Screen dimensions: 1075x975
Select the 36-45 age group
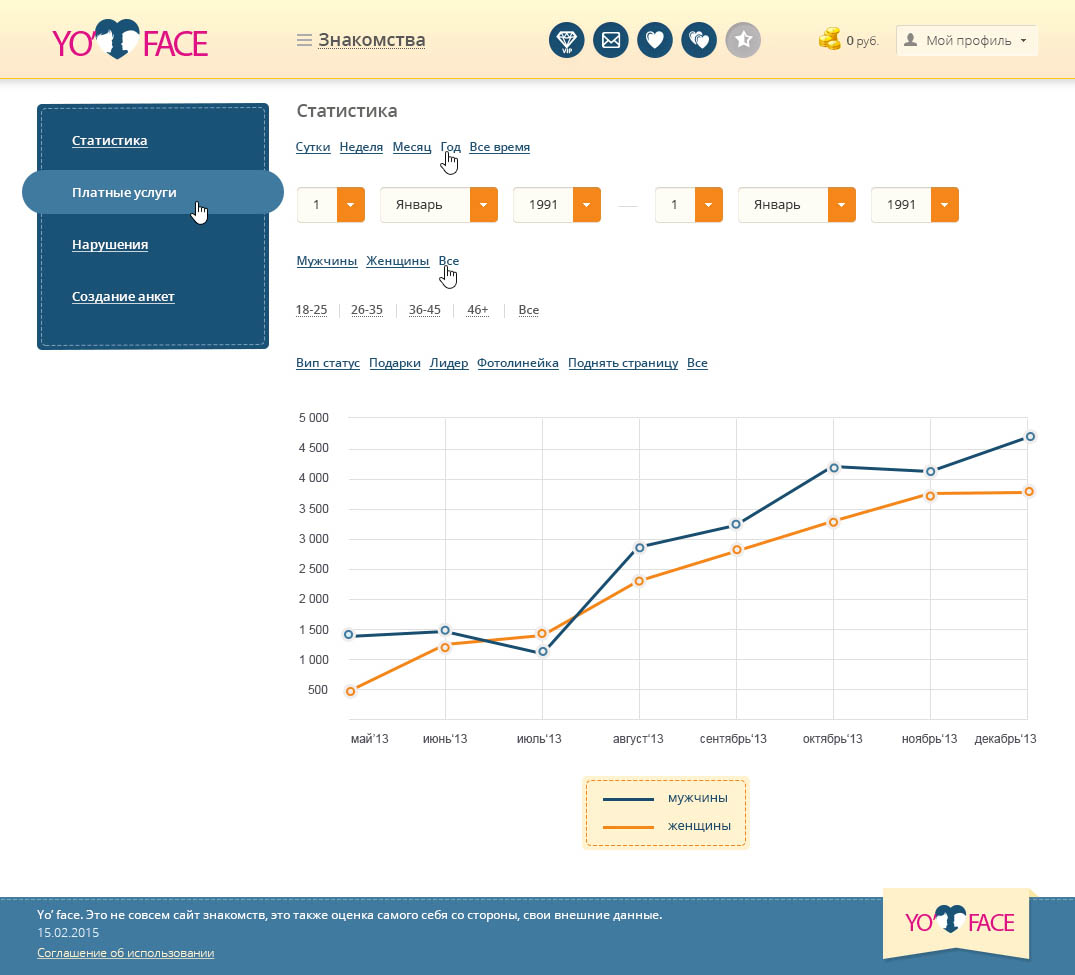[424, 310]
